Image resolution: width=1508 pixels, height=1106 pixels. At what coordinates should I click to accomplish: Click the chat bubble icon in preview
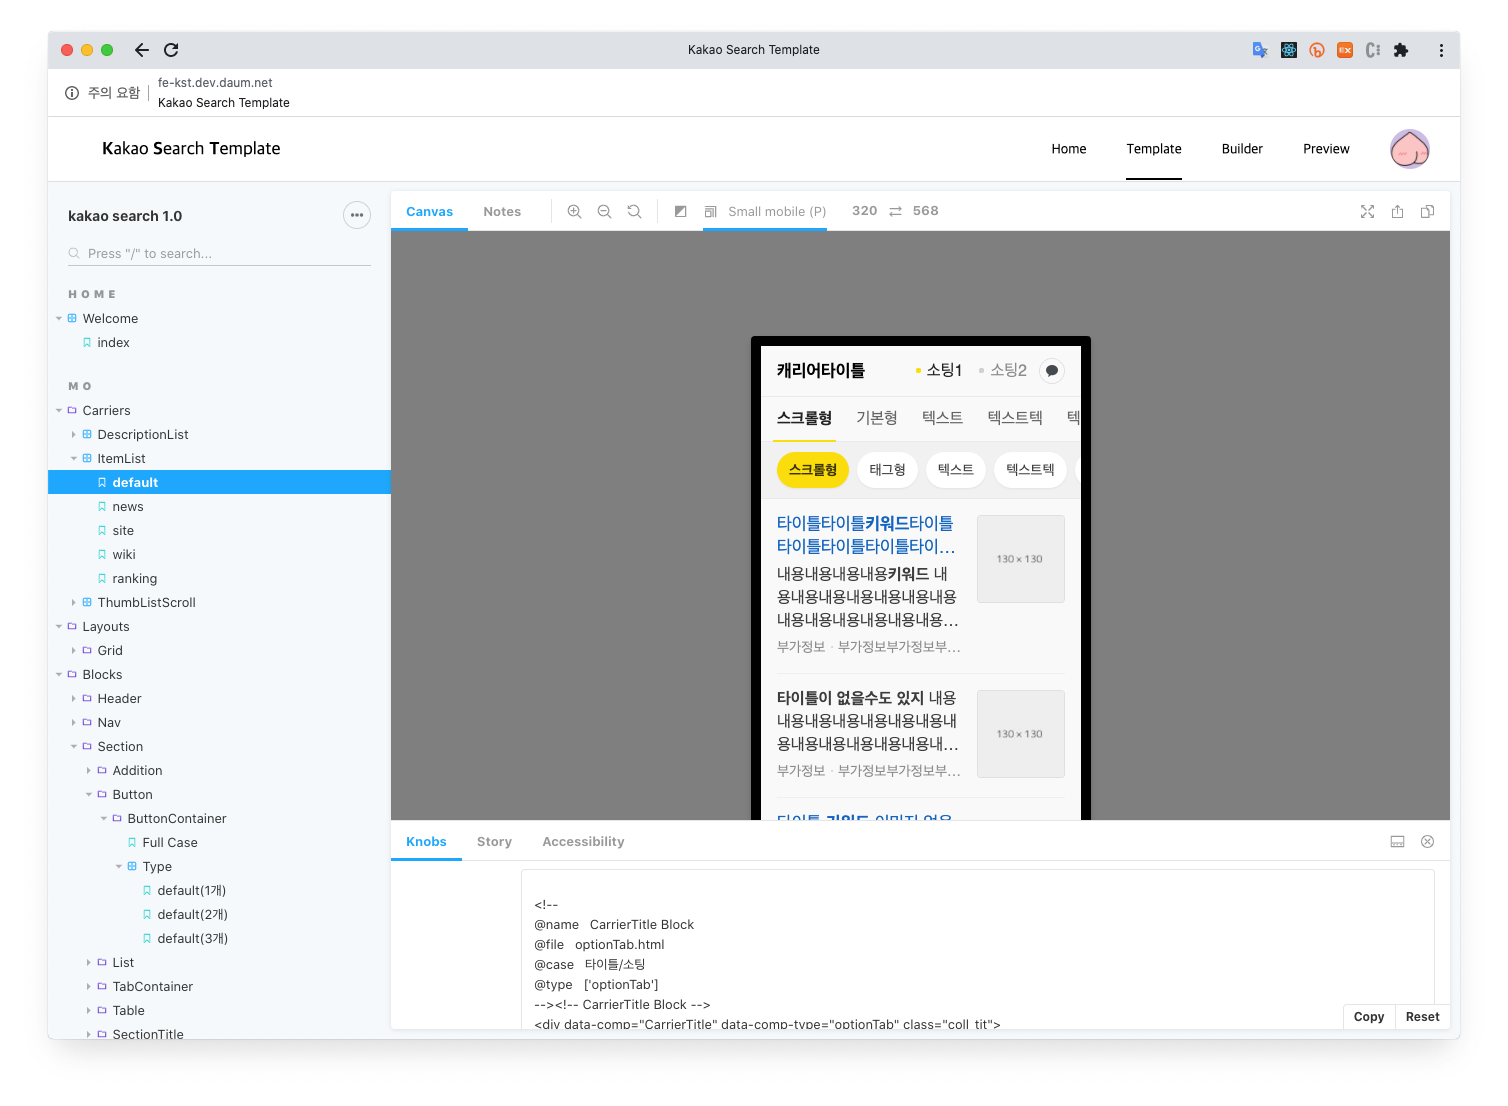[x=1052, y=371]
